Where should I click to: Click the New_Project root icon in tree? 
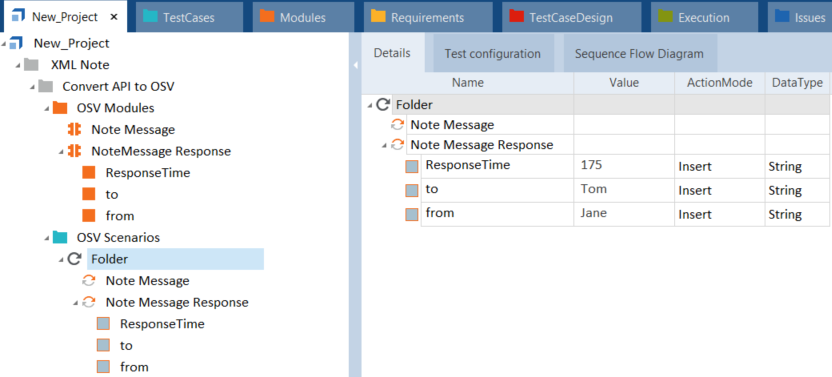point(17,43)
